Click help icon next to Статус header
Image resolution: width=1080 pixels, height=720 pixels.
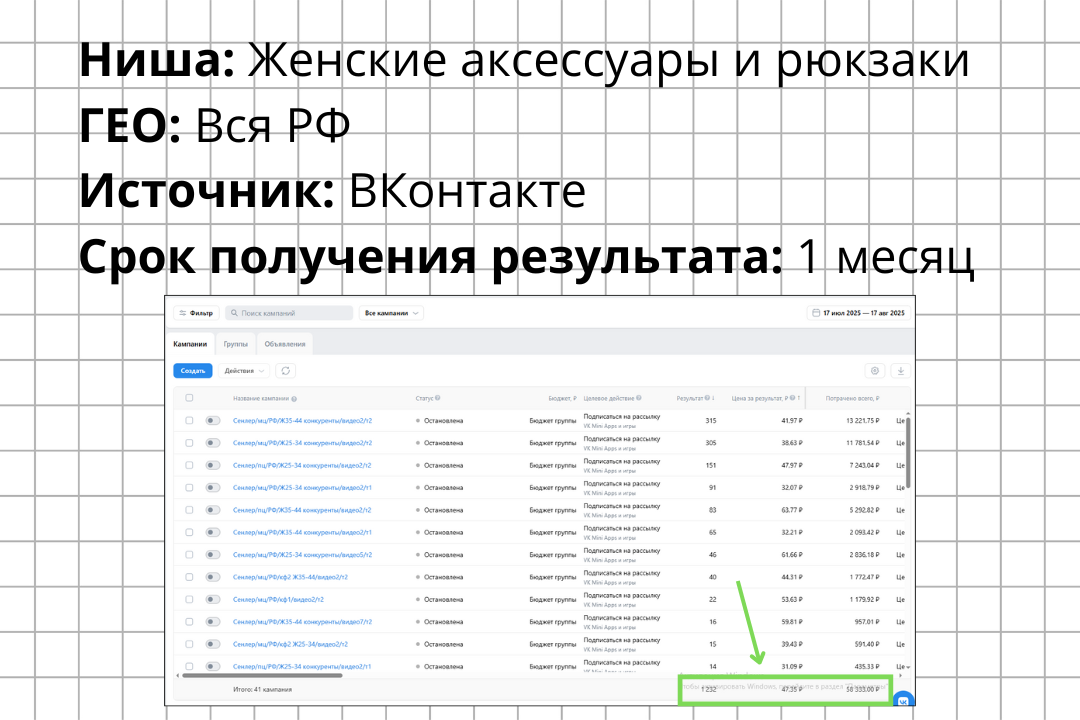437,398
